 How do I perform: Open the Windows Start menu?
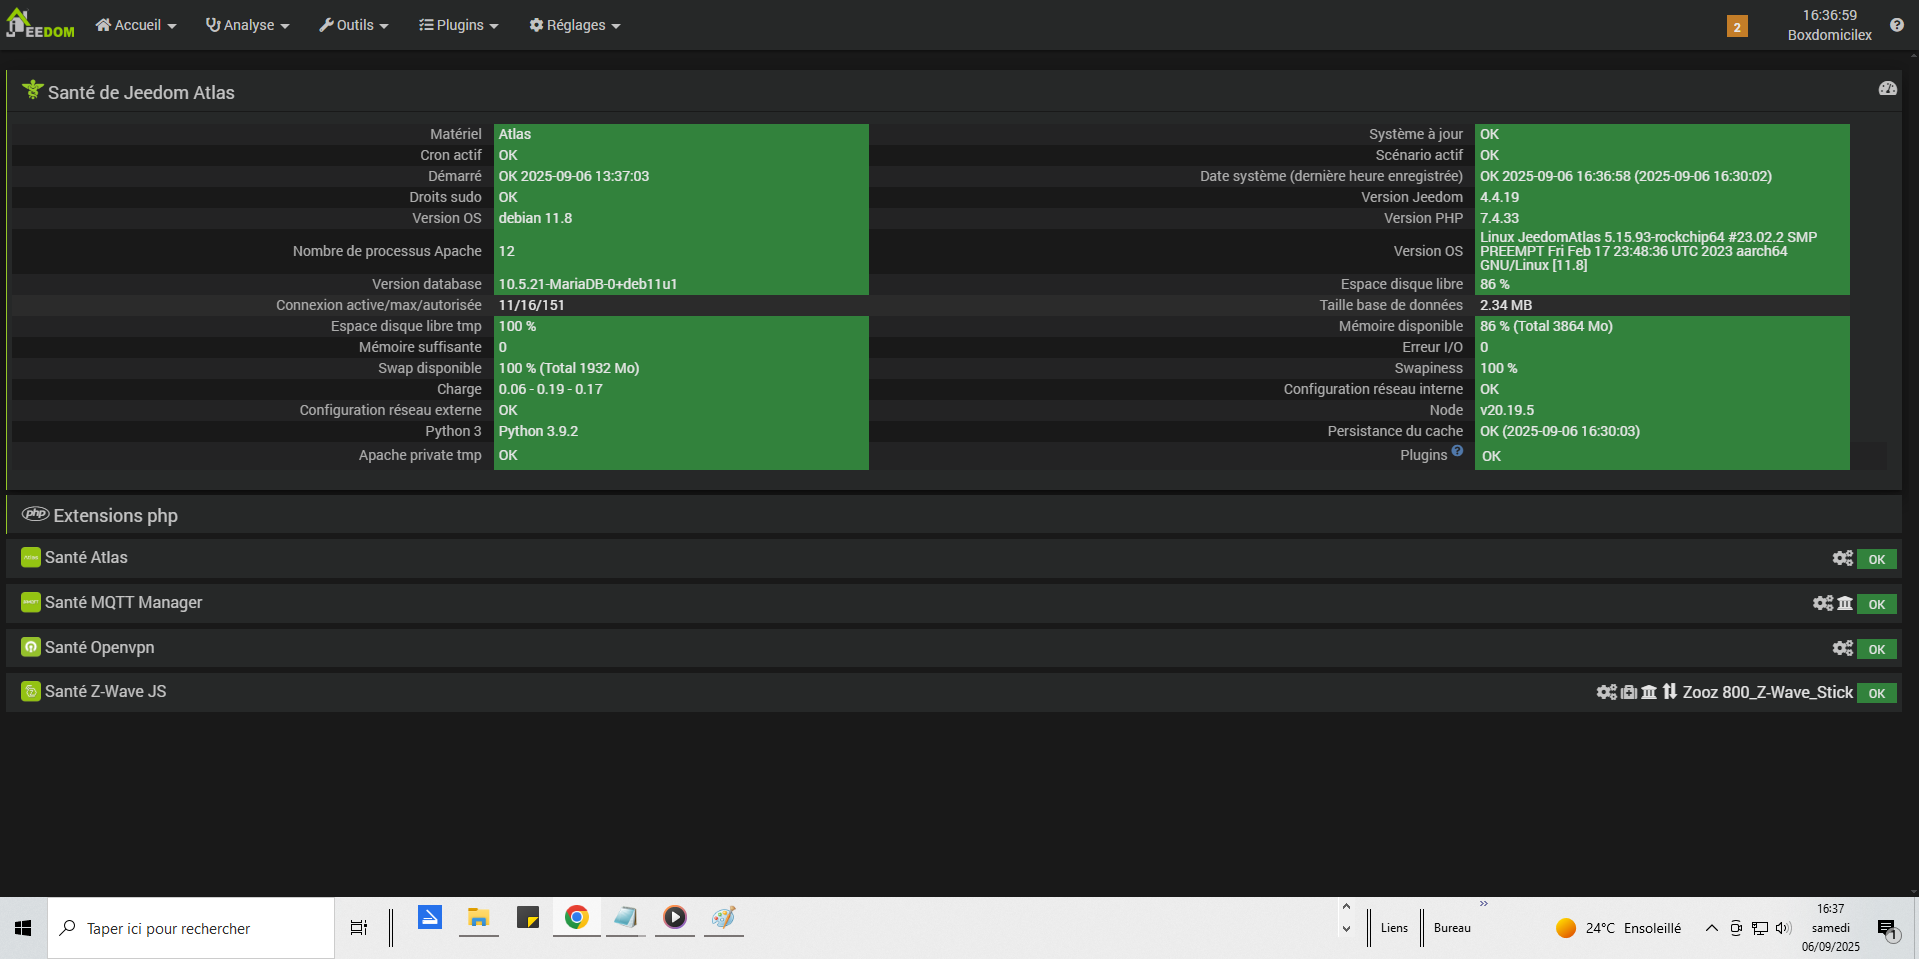pyautogui.click(x=23, y=928)
